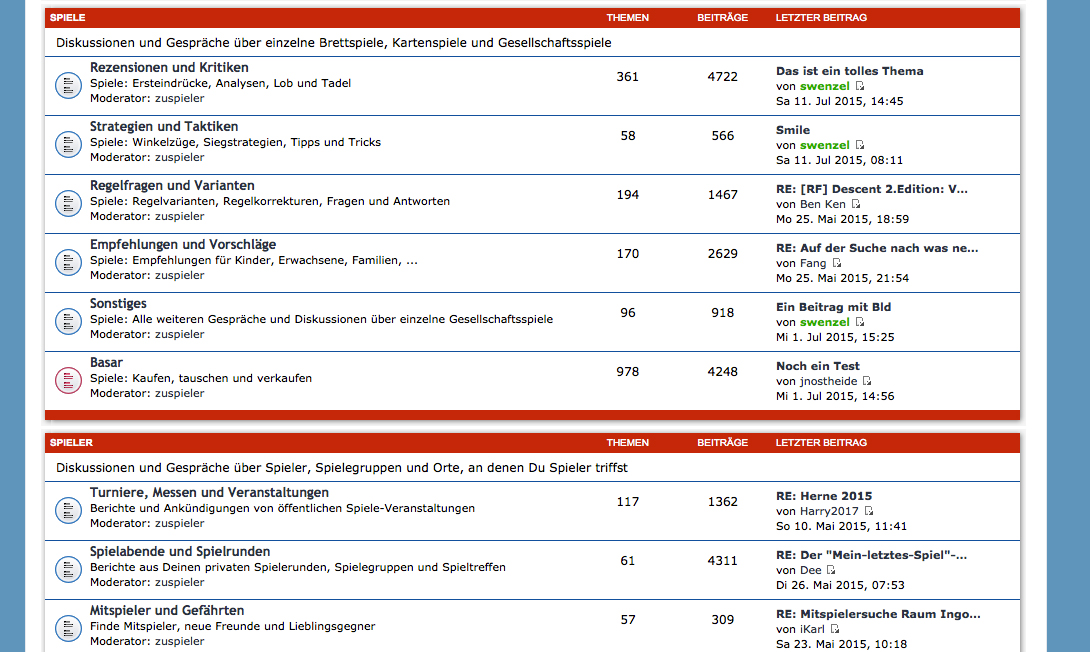Open latest post 'Das ist ein tolles Thema'
Viewport: 1090px width, 652px height.
(x=849, y=71)
